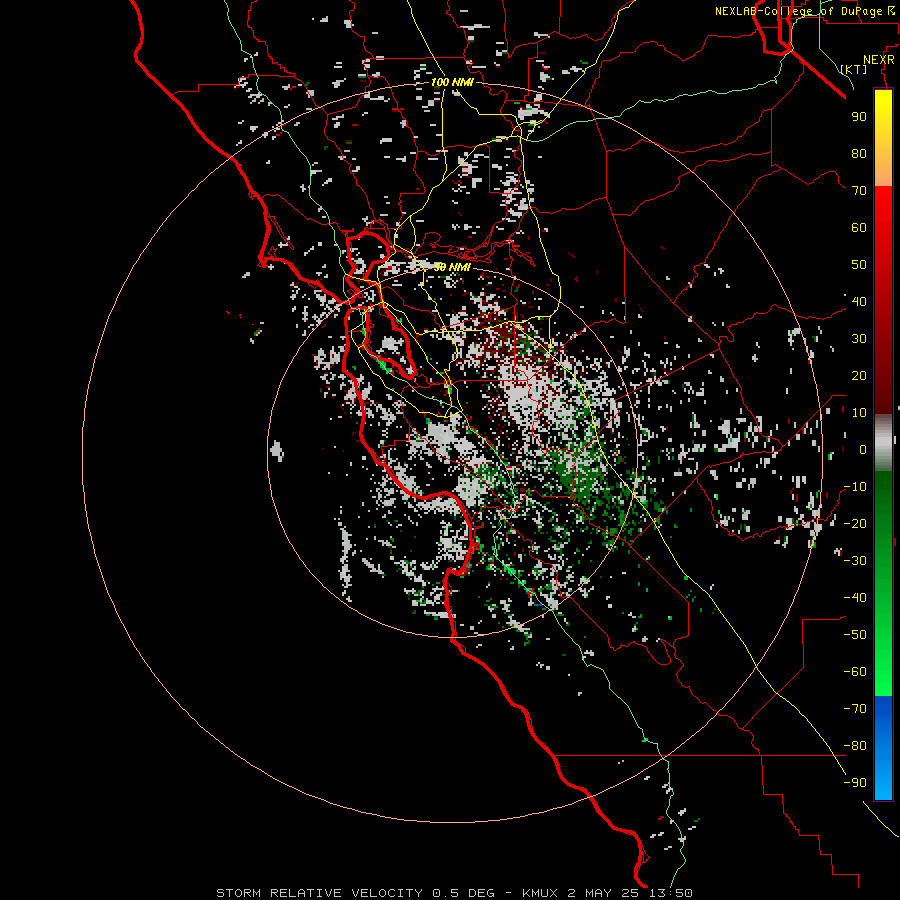The height and width of the screenshot is (900, 900).
Task: Click the "-10" value on velocity scale
Action: tap(855, 487)
